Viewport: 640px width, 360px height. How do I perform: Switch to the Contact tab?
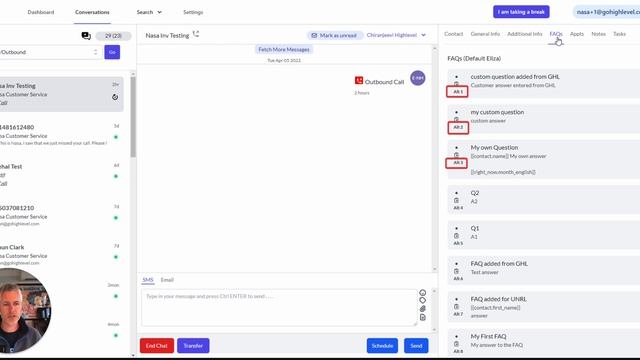453,34
